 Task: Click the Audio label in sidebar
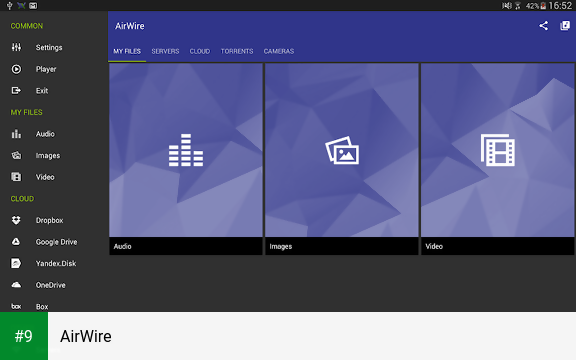45,134
